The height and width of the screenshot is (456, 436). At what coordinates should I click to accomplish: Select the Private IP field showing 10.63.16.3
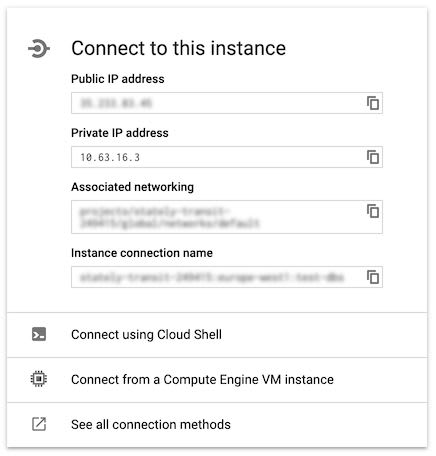pyautogui.click(x=227, y=157)
